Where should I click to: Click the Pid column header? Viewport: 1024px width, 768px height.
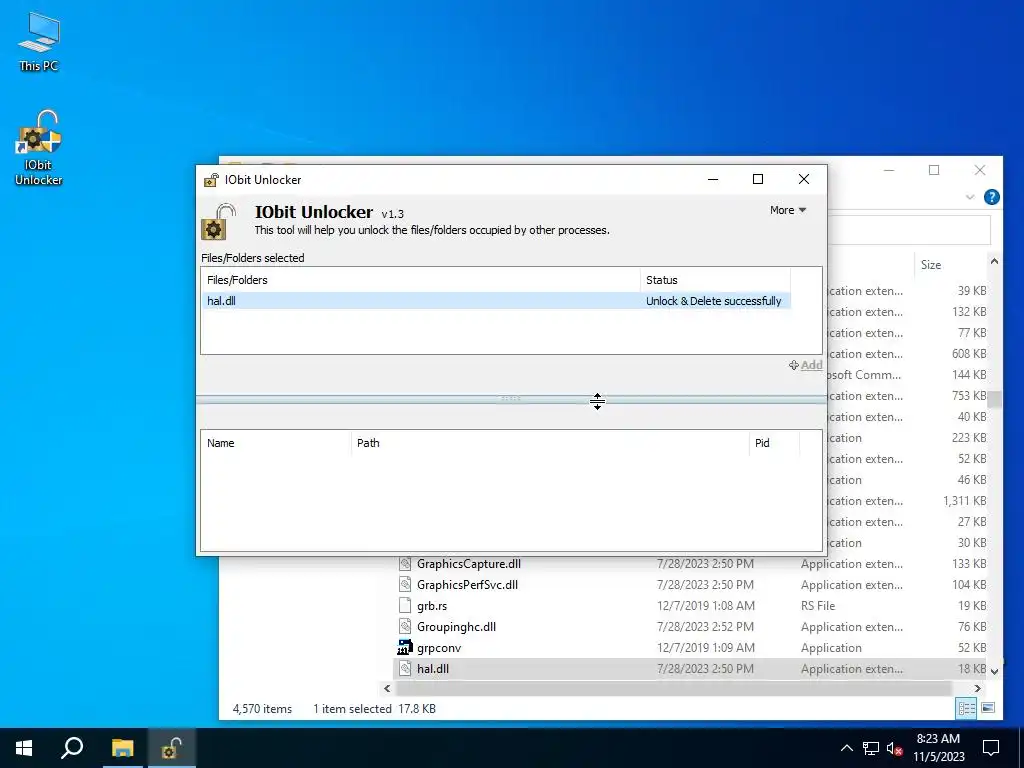pos(774,443)
